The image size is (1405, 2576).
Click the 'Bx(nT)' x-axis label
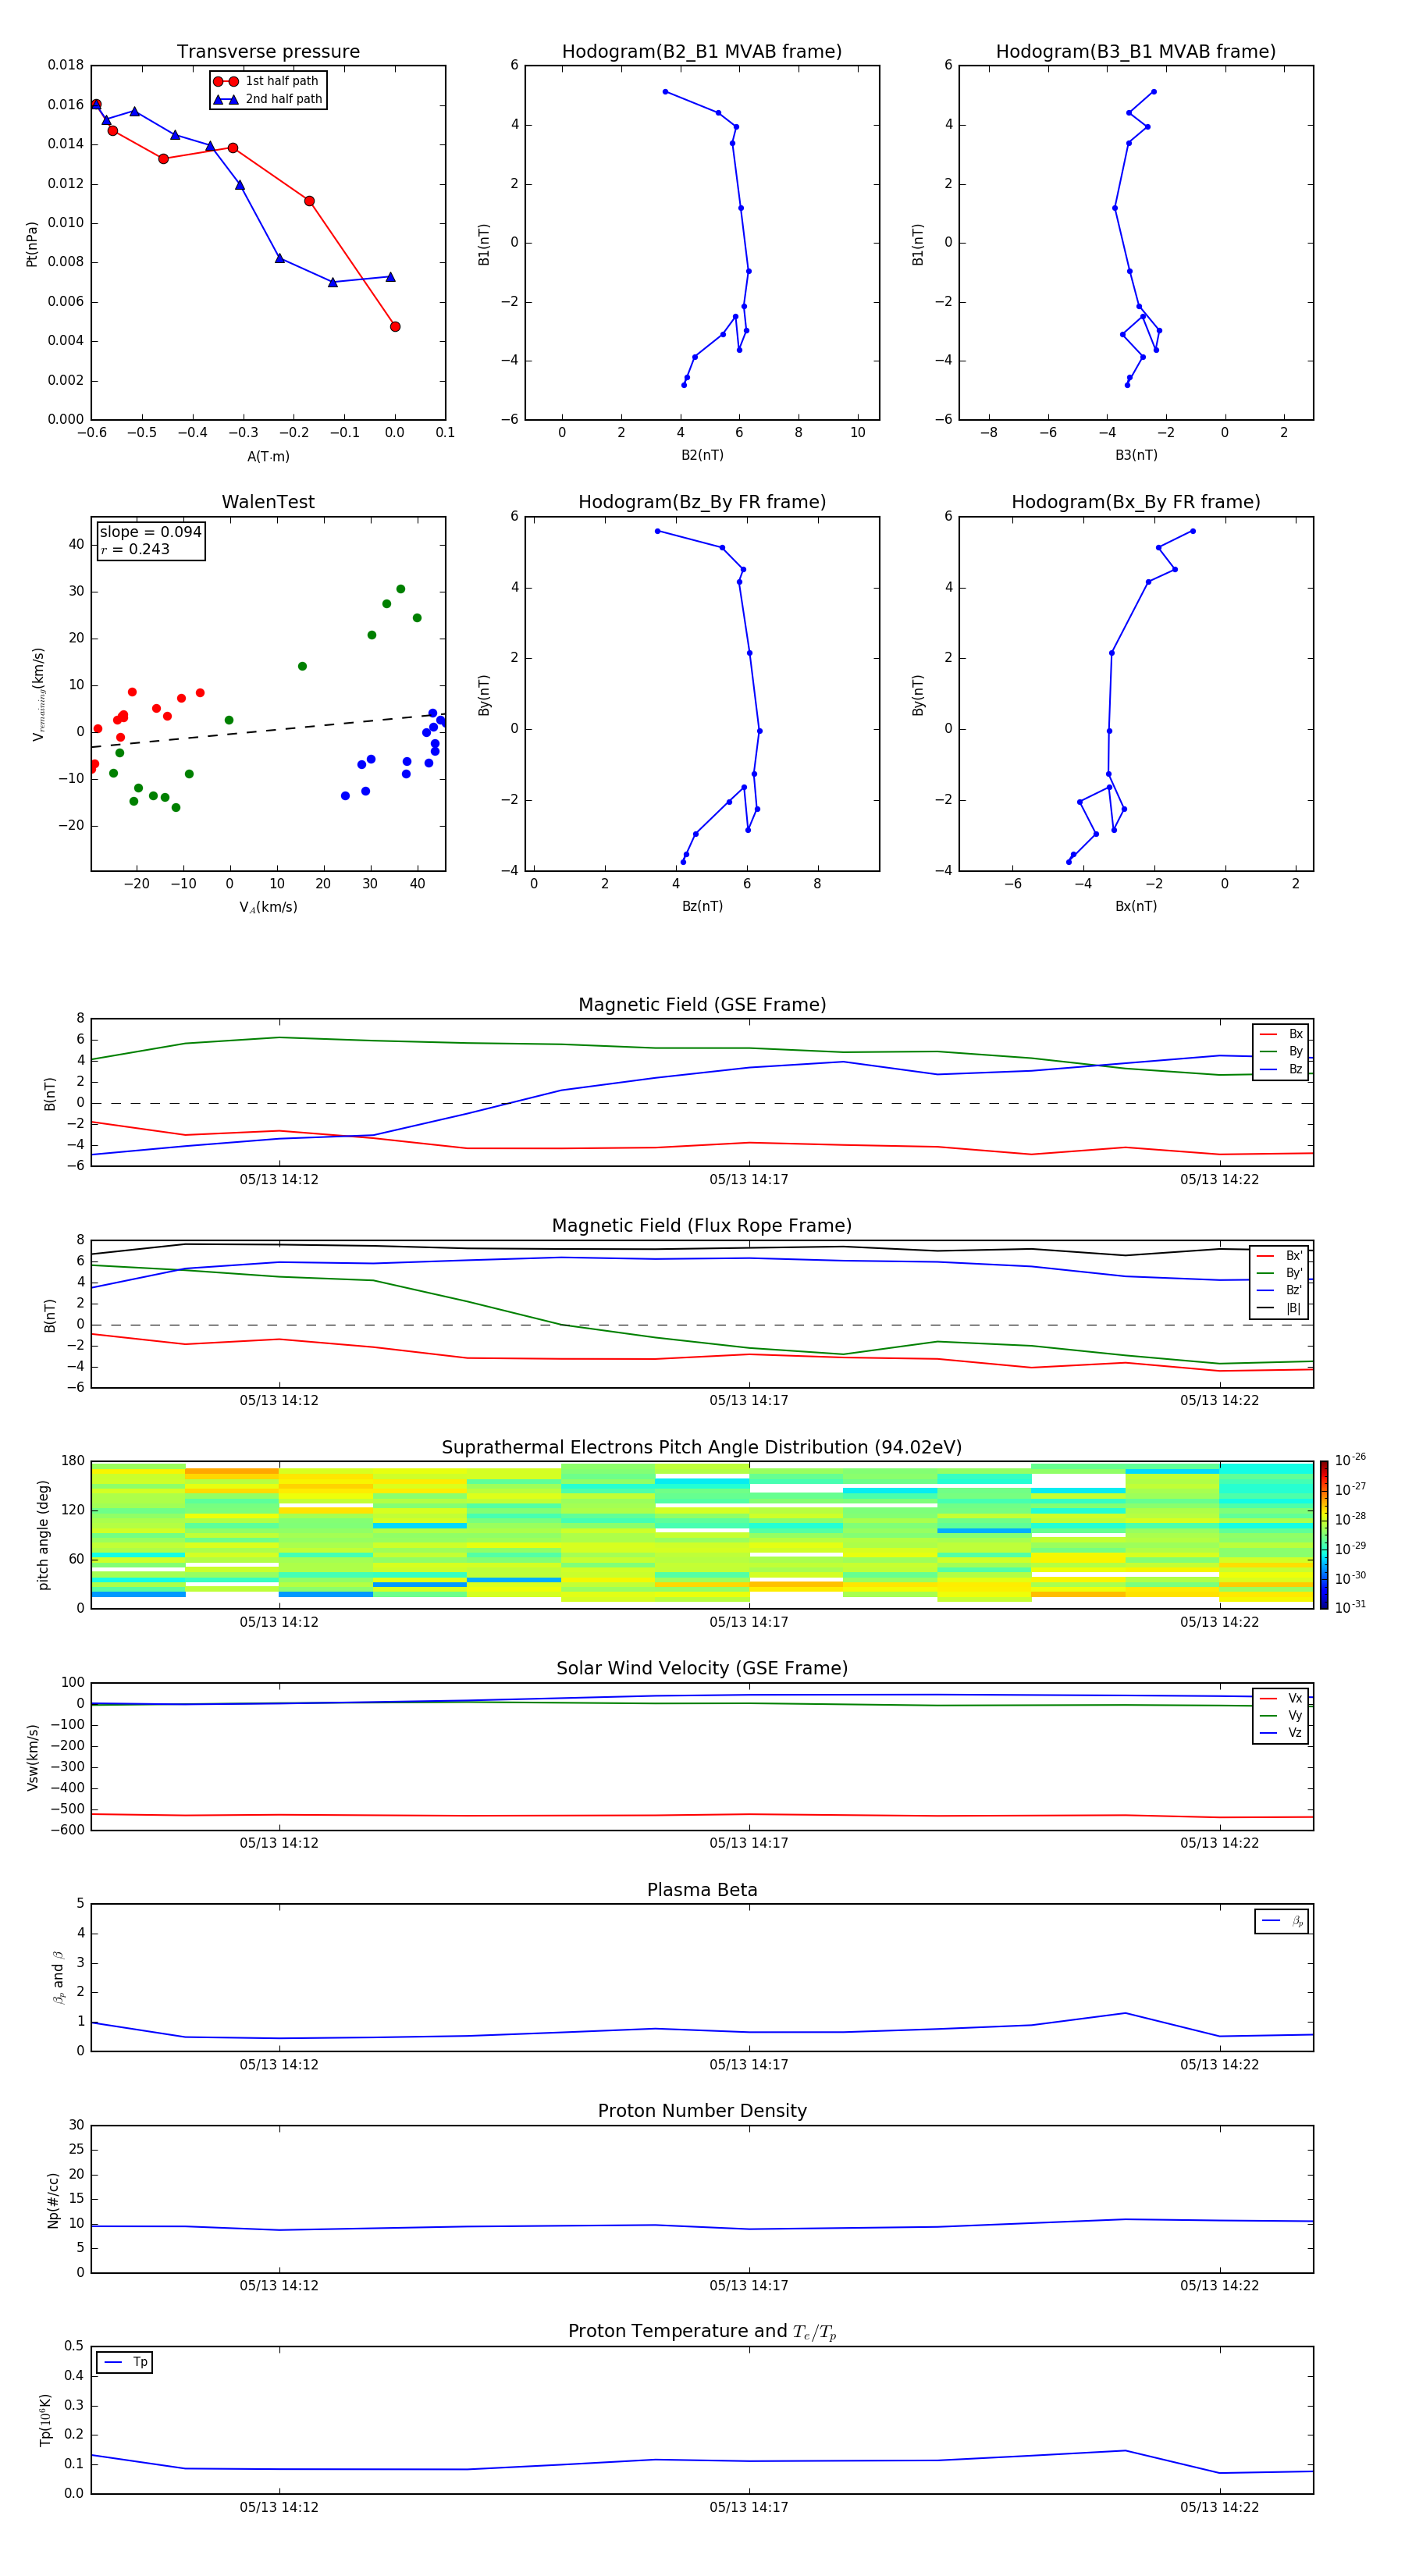(x=1136, y=906)
